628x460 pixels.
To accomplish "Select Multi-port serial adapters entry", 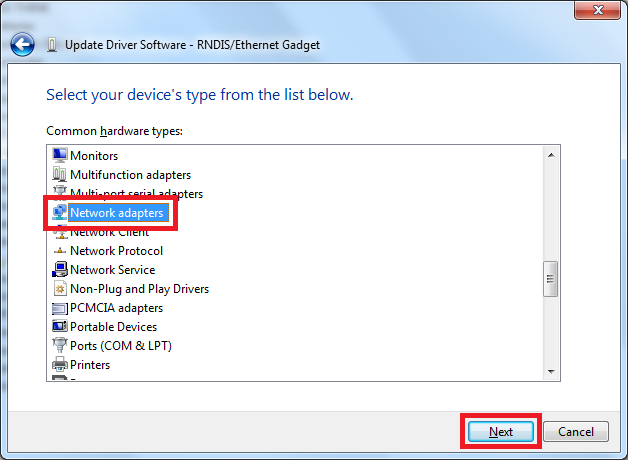I will click(136, 194).
